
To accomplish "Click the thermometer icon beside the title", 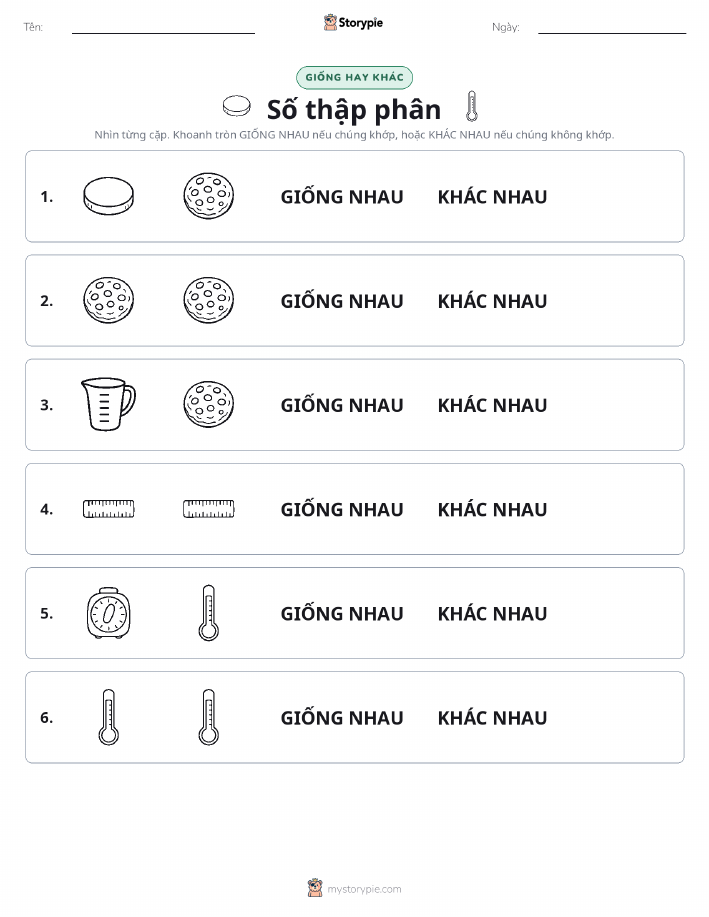I will point(472,106).
